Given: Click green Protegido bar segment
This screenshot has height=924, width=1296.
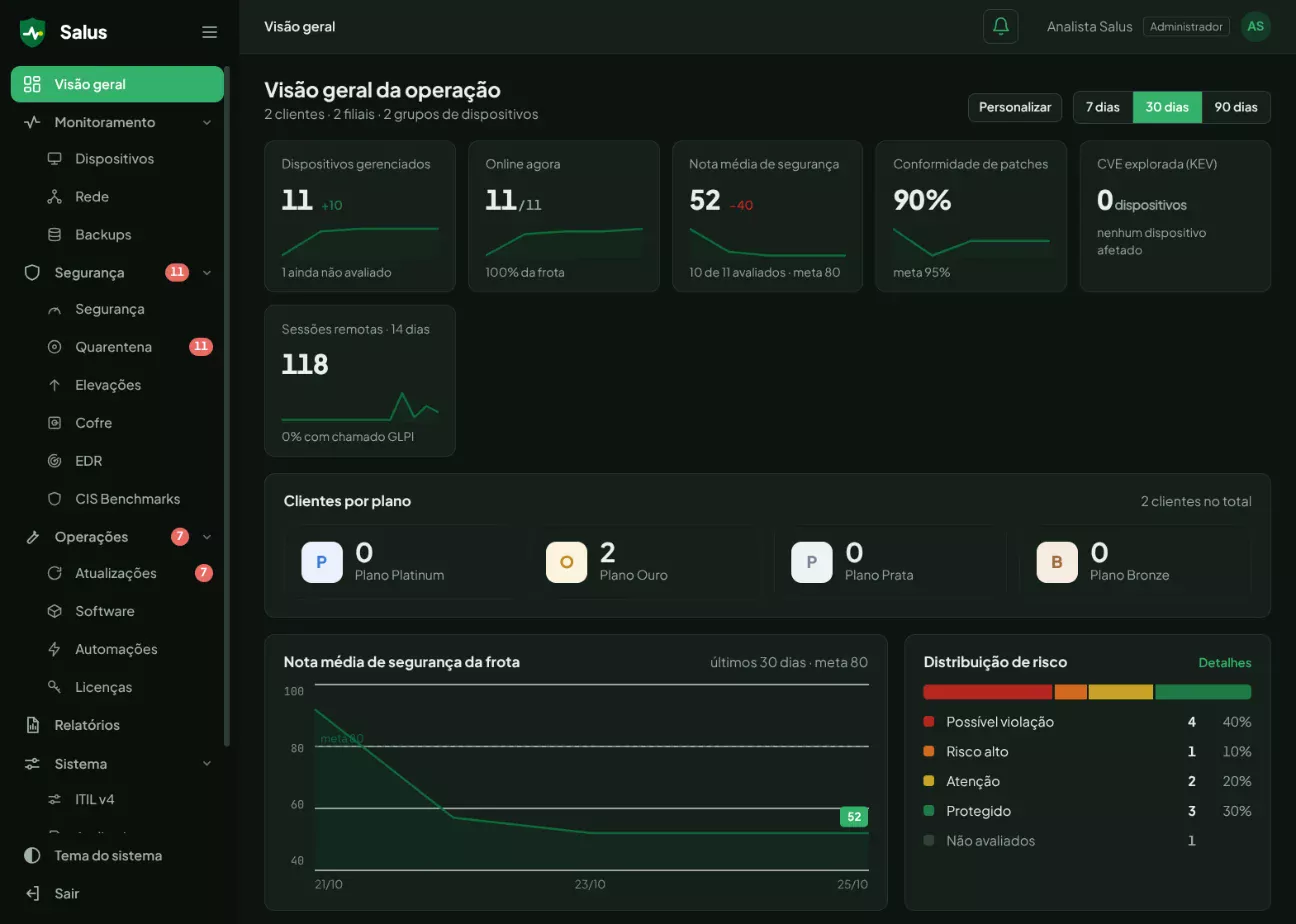Looking at the screenshot, I should tap(1203, 692).
